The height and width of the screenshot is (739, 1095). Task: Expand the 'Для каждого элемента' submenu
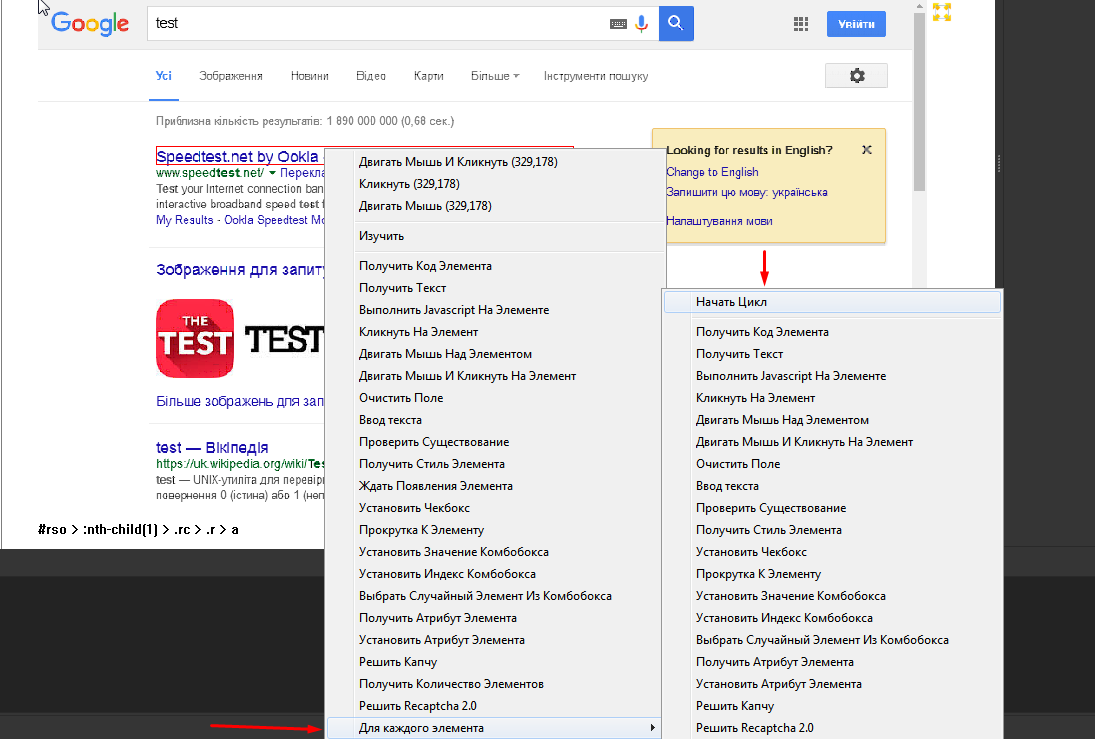tap(495, 728)
